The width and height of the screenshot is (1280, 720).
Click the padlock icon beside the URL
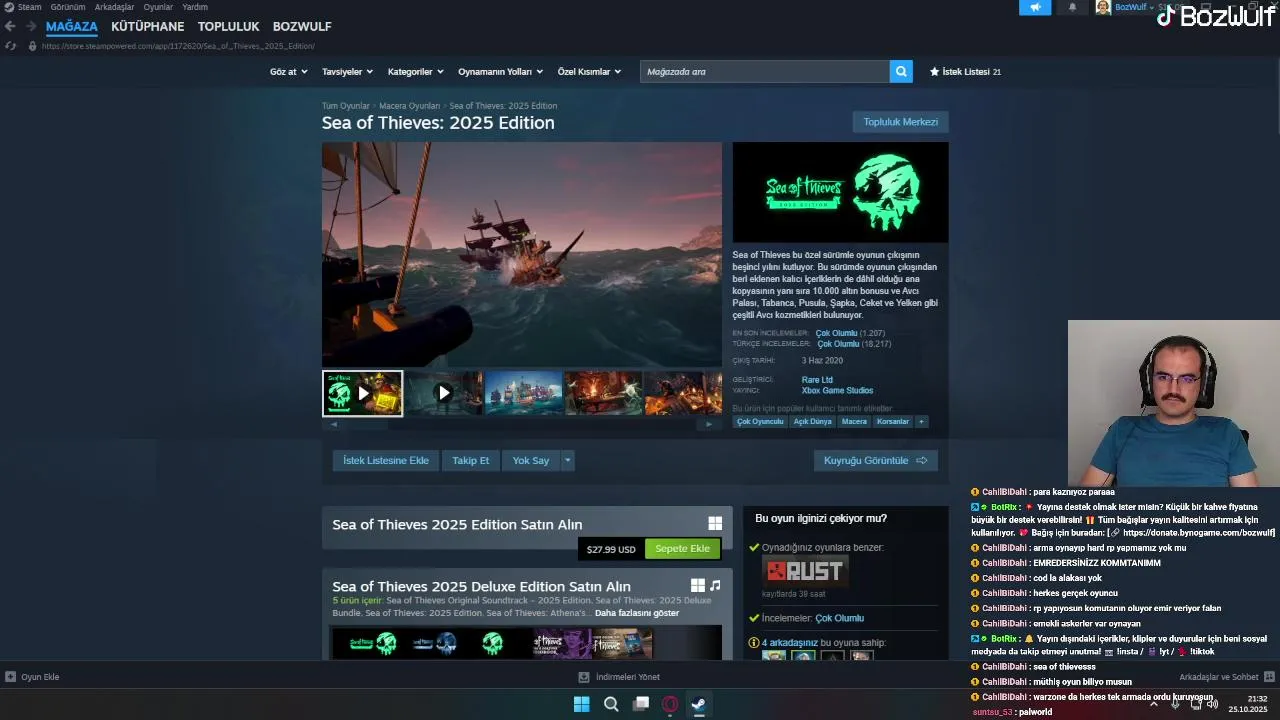[32, 46]
